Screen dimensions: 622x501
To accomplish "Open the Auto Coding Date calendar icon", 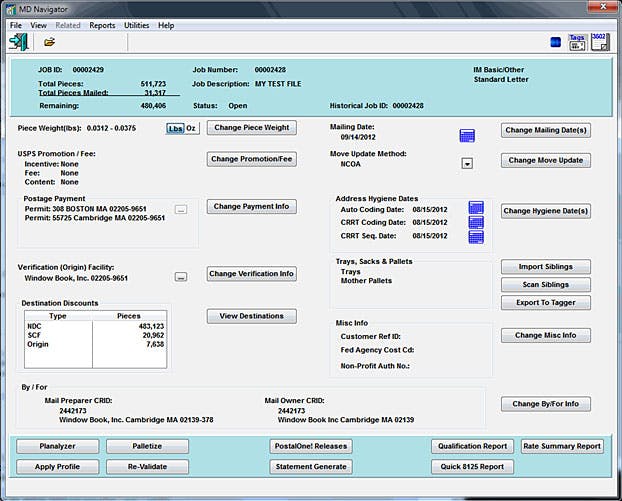I will 476,207.
